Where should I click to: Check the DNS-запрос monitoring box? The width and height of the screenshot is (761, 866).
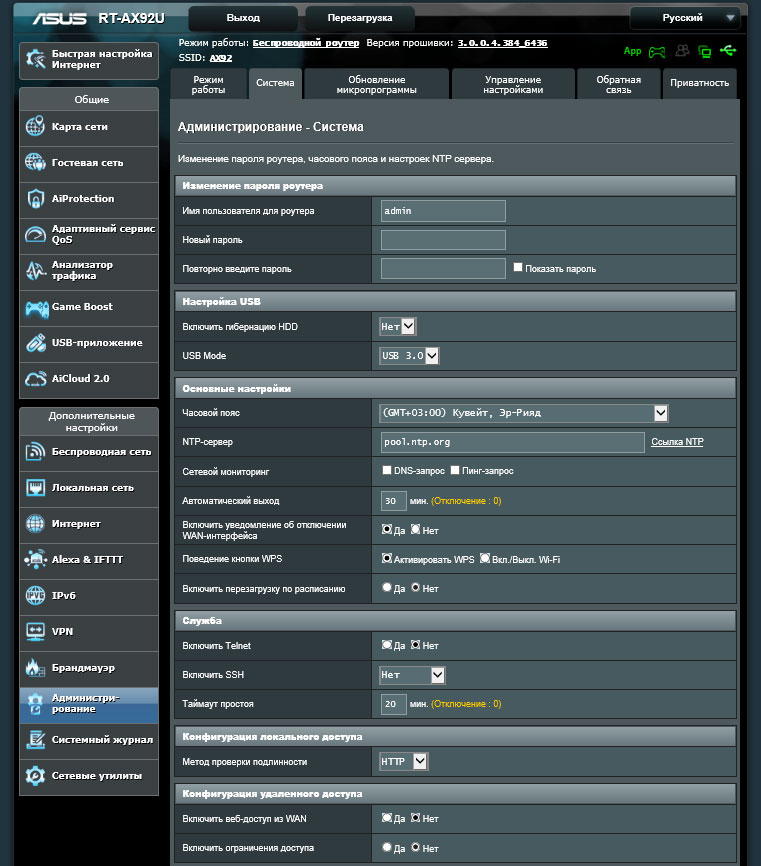point(387,470)
